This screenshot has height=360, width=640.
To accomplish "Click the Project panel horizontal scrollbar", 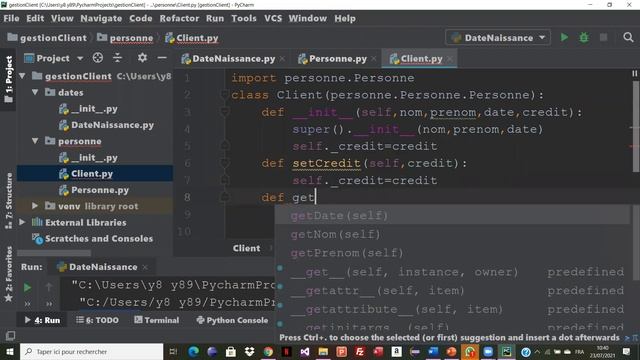I will pos(53,253).
